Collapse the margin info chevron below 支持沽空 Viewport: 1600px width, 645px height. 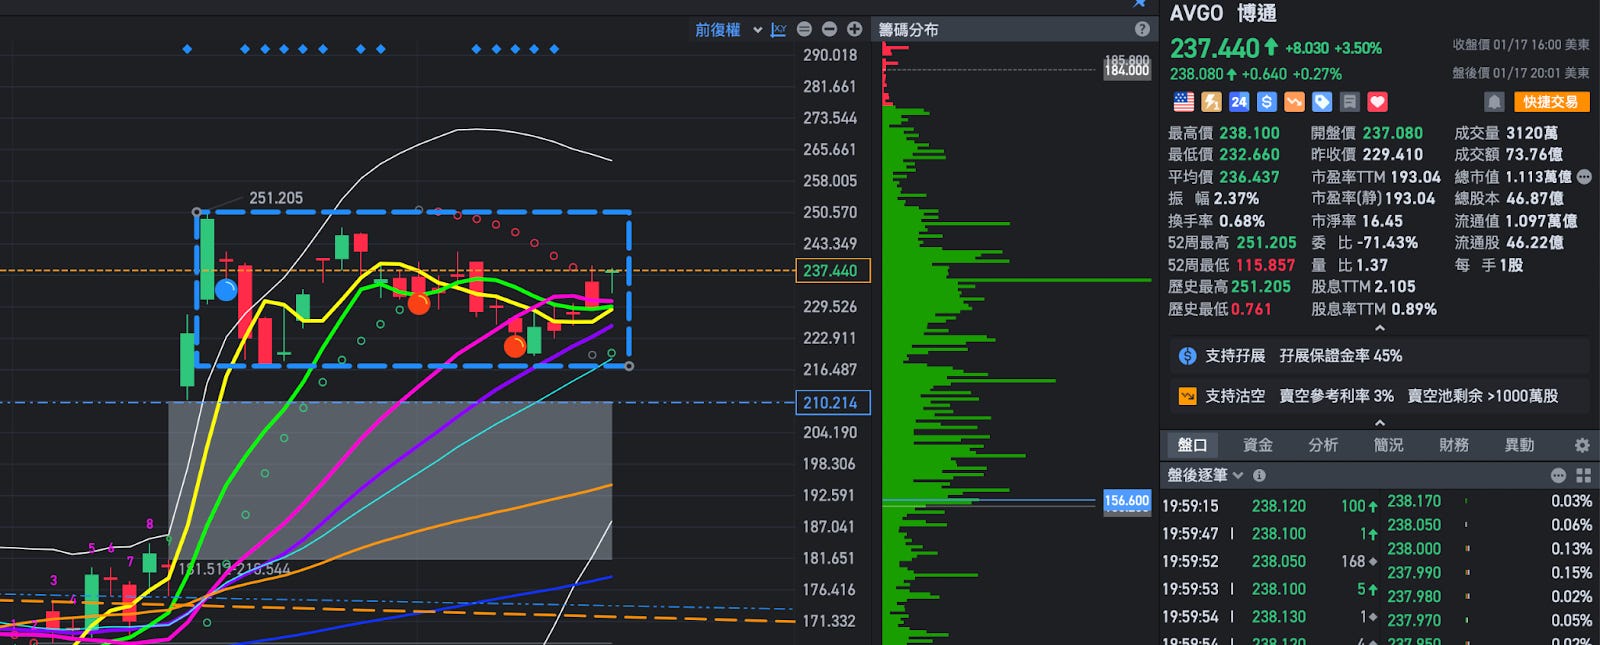pyautogui.click(x=1380, y=423)
